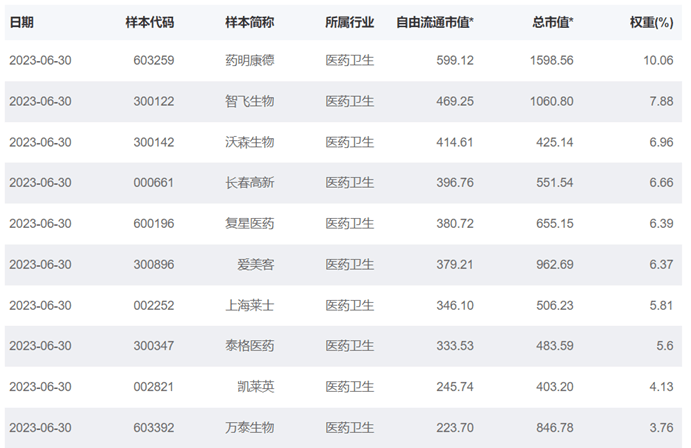Select stock code 002821
Viewport: 691px width, 448px height.
click(154, 387)
